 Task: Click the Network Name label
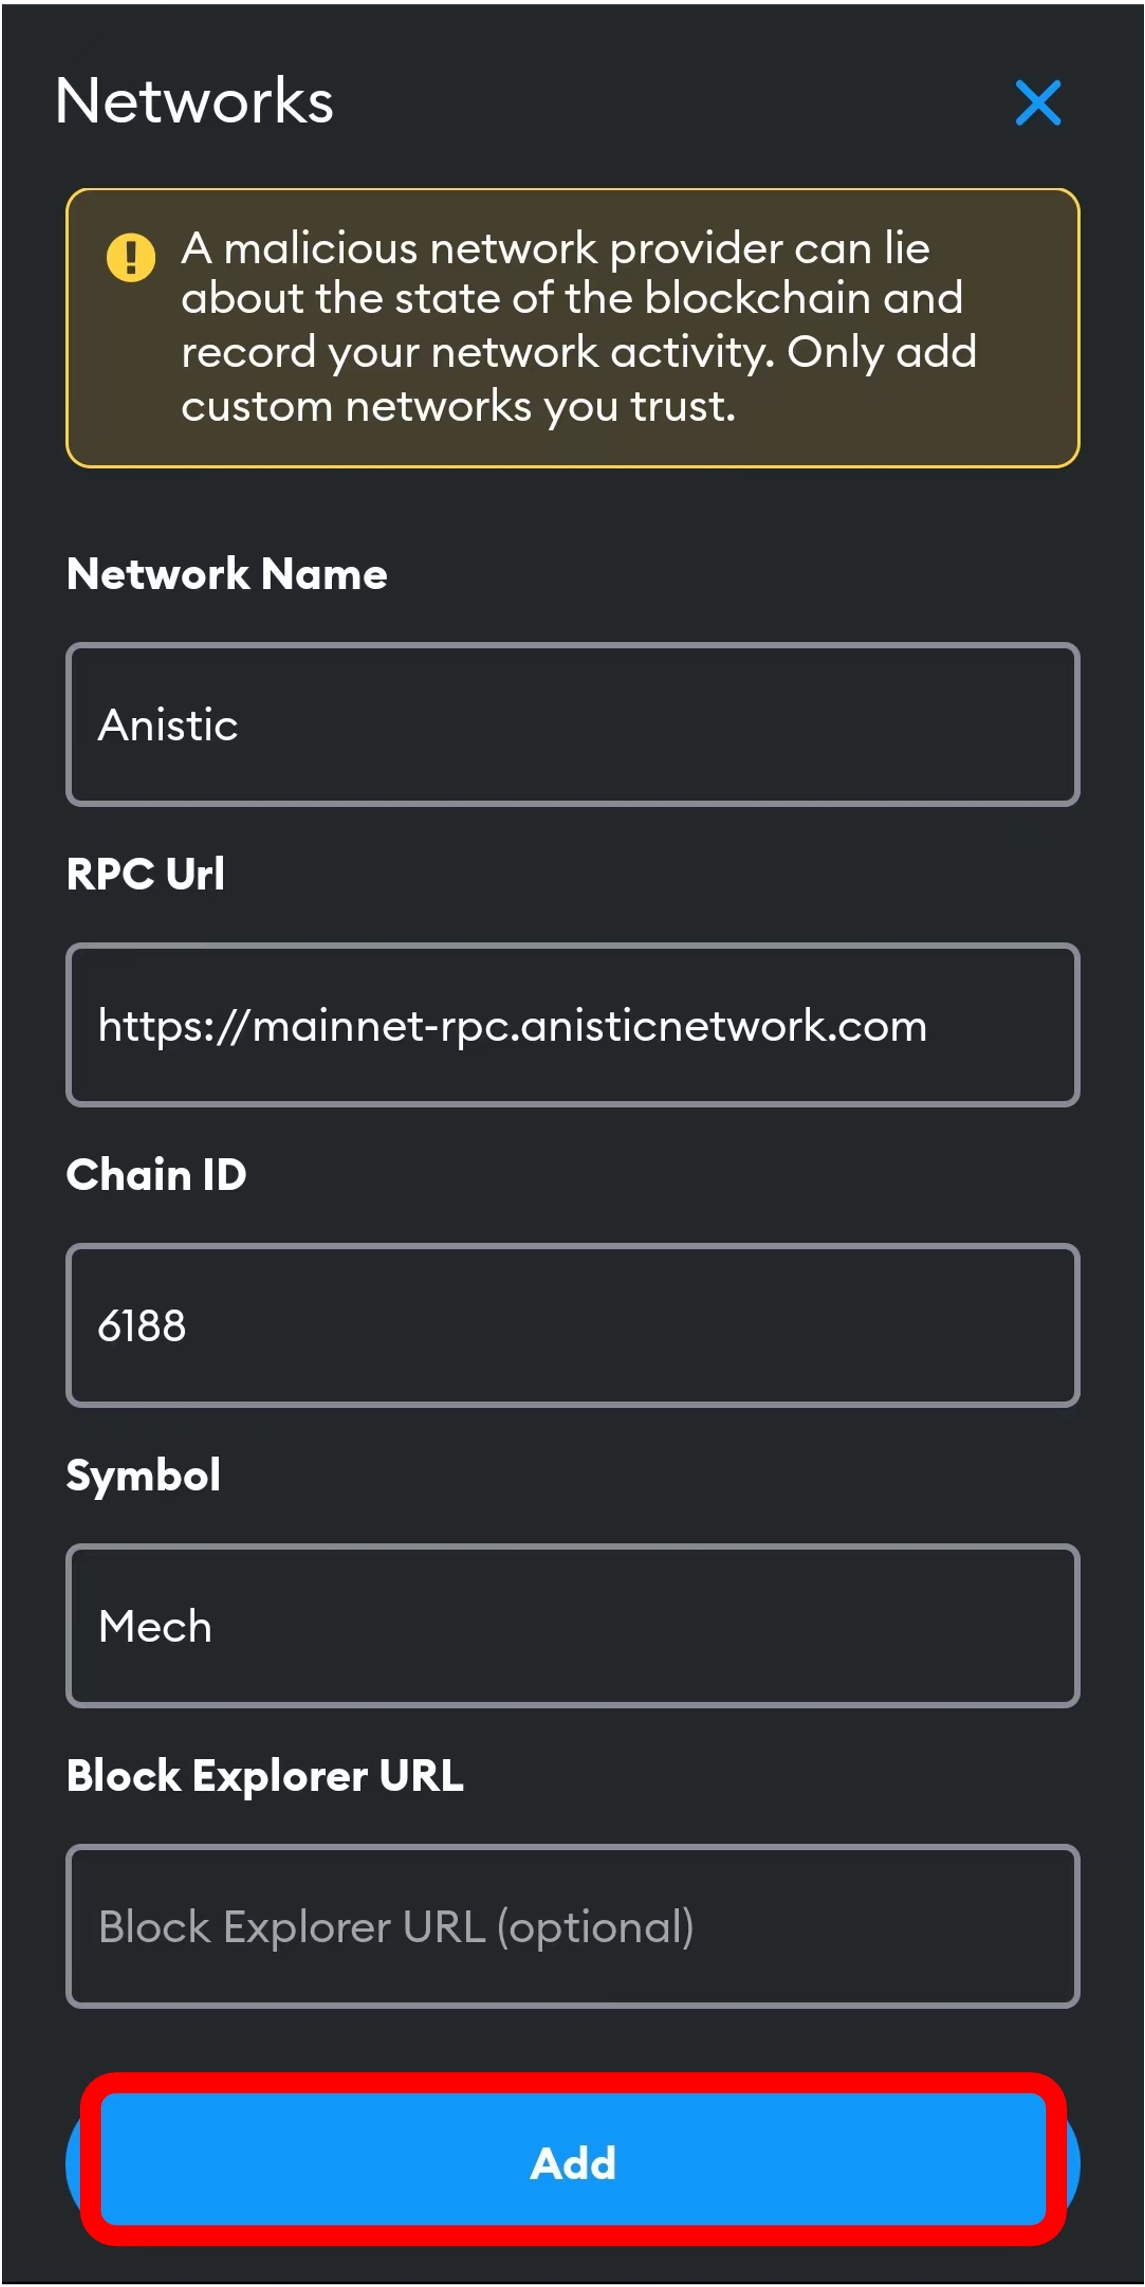[x=227, y=574]
